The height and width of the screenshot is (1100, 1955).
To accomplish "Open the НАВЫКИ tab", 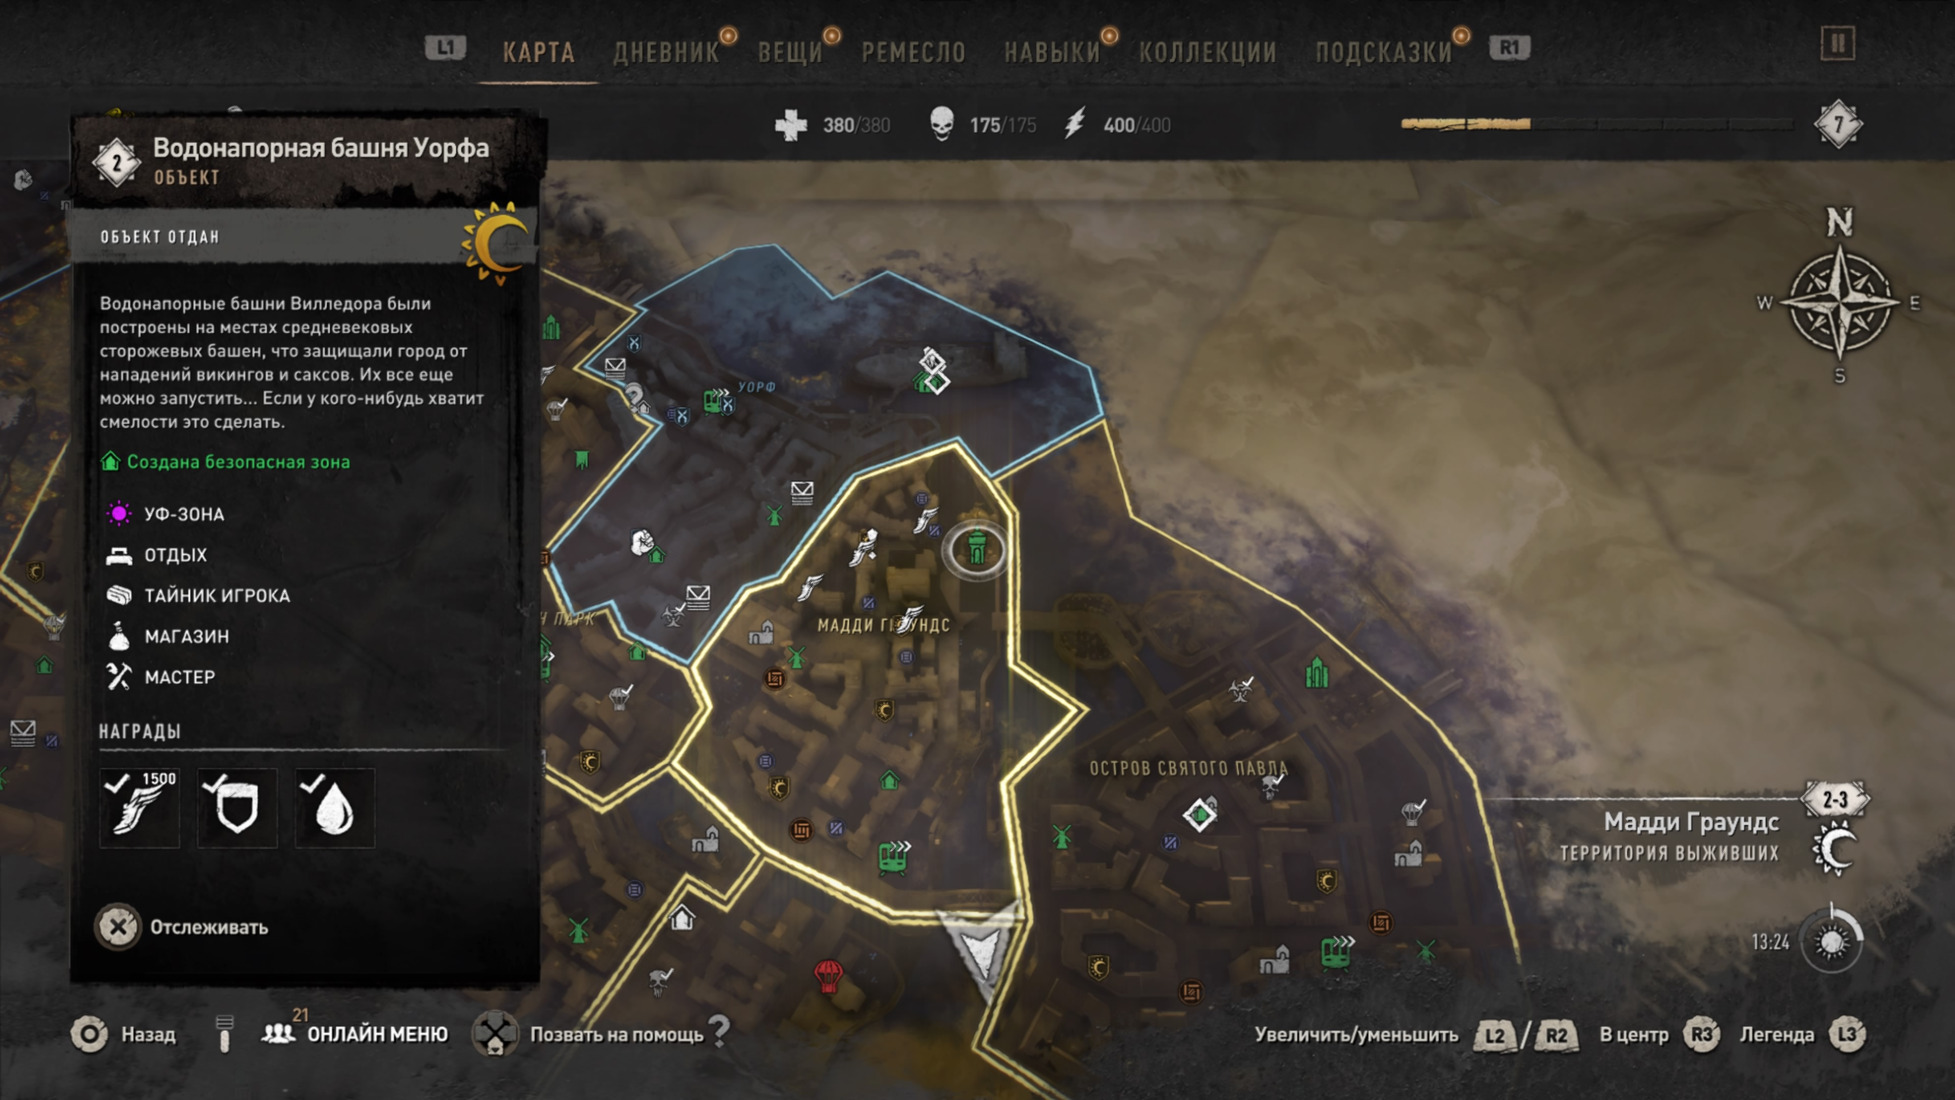I will [1052, 52].
